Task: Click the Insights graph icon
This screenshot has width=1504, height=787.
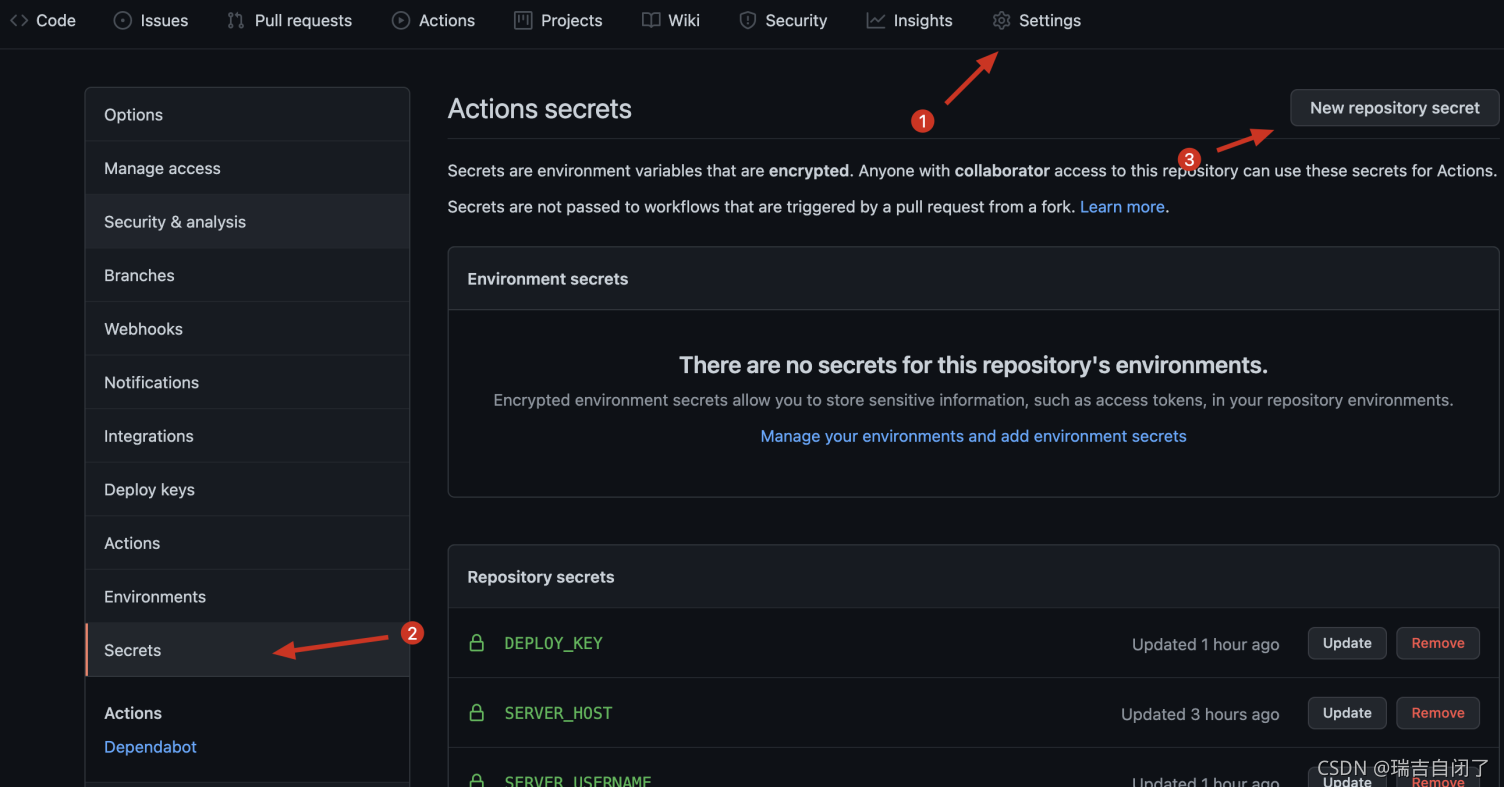Action: click(x=875, y=20)
